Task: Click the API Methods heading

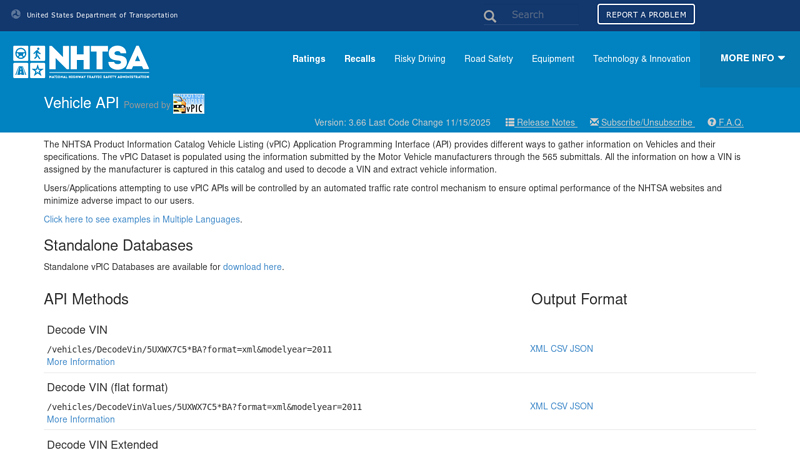Action: coord(86,299)
